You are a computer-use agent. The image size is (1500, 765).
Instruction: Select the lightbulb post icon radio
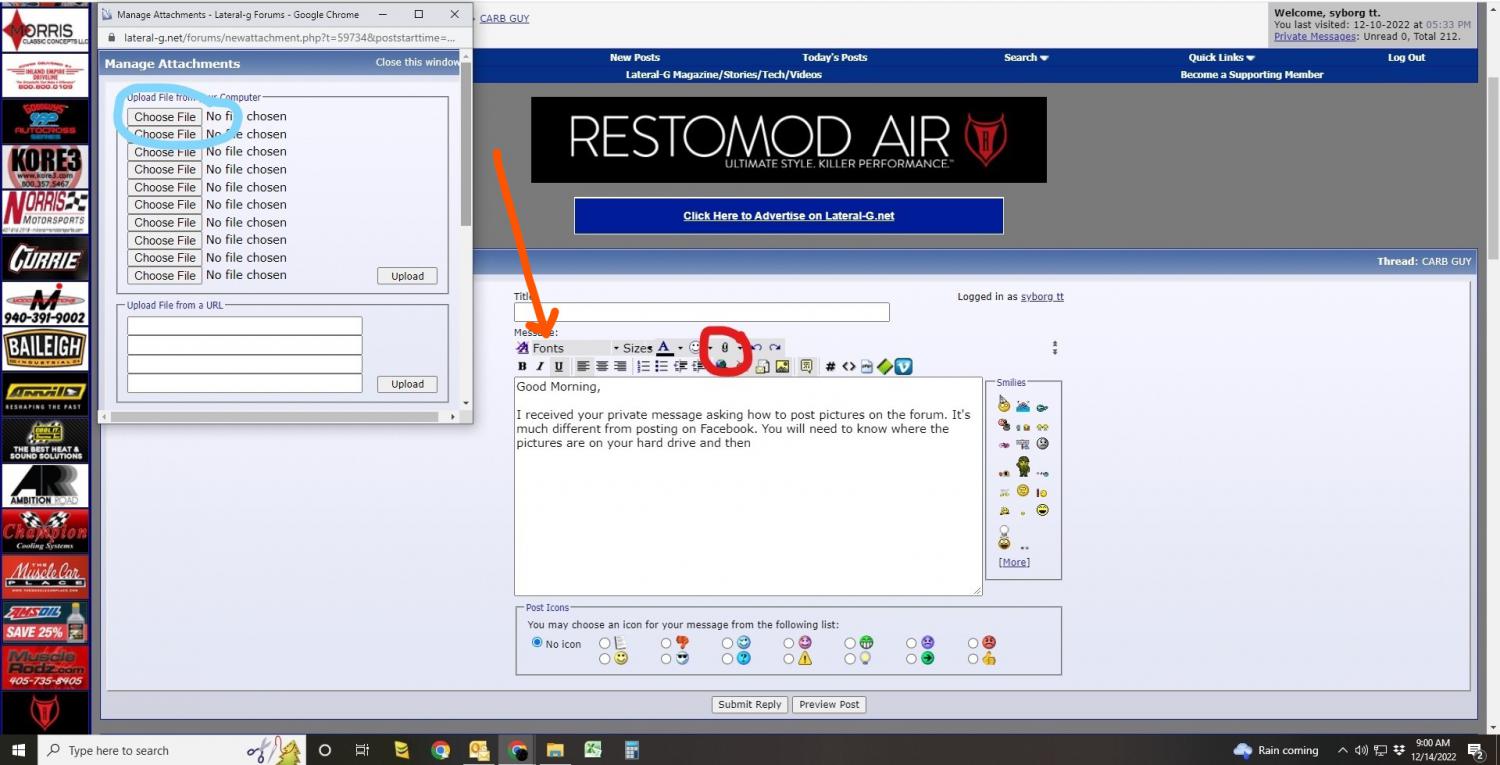851,659
